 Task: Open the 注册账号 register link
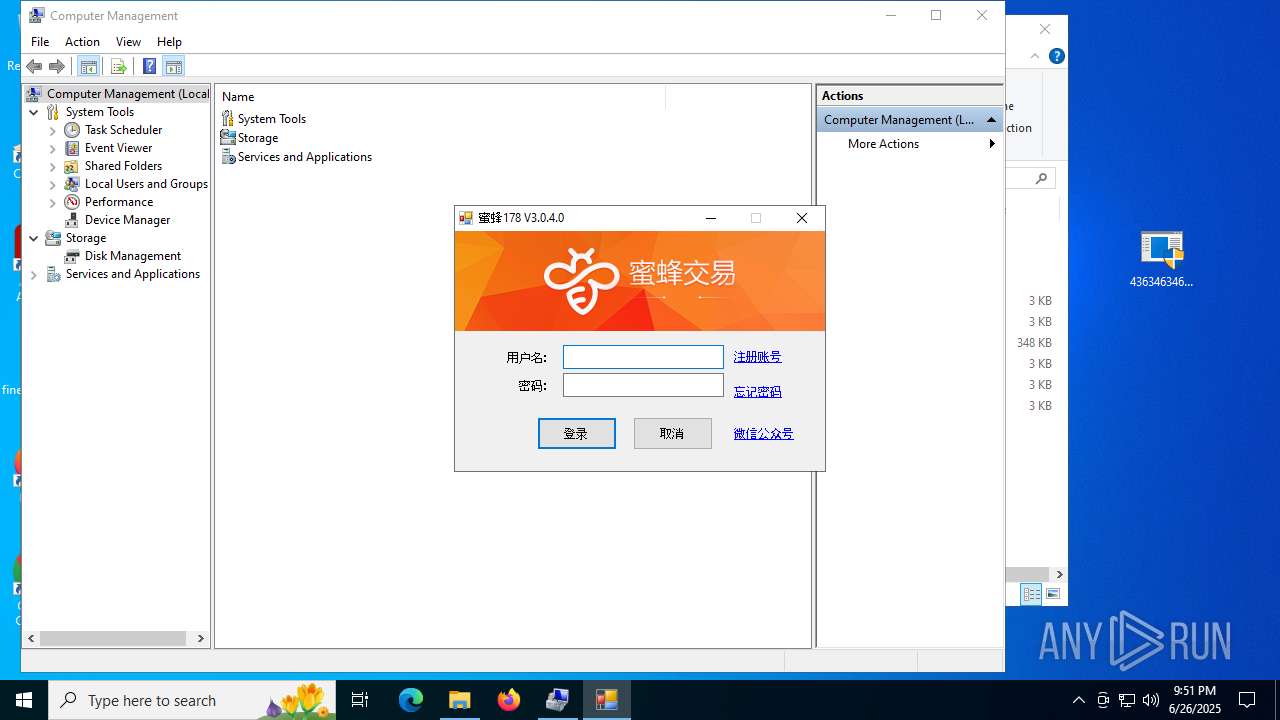coord(757,357)
